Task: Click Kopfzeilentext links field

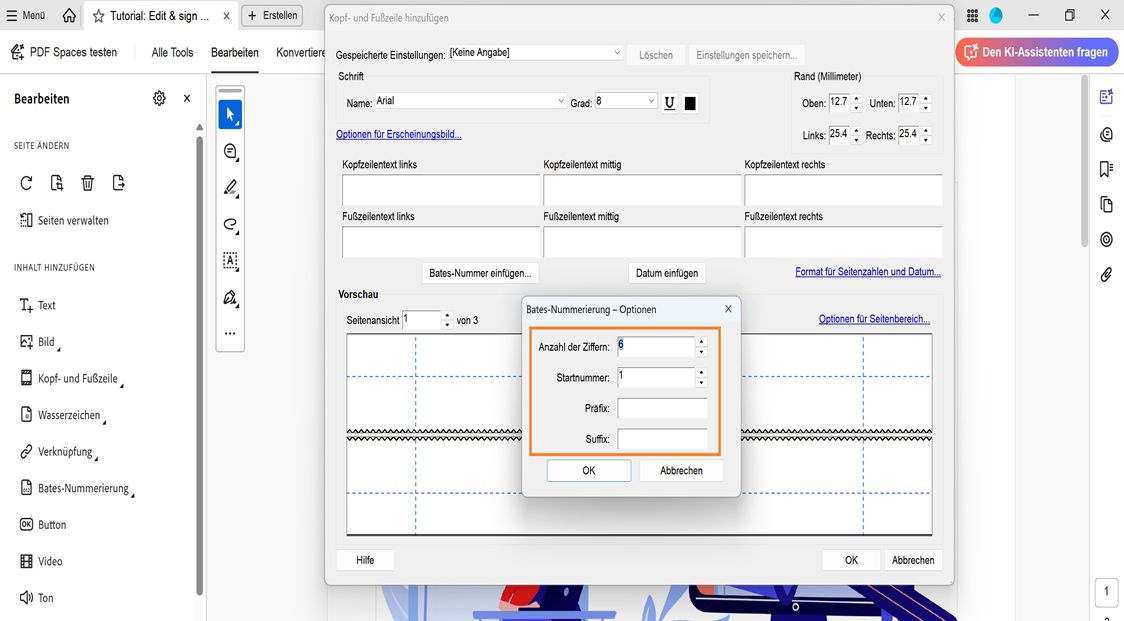Action: (441, 190)
